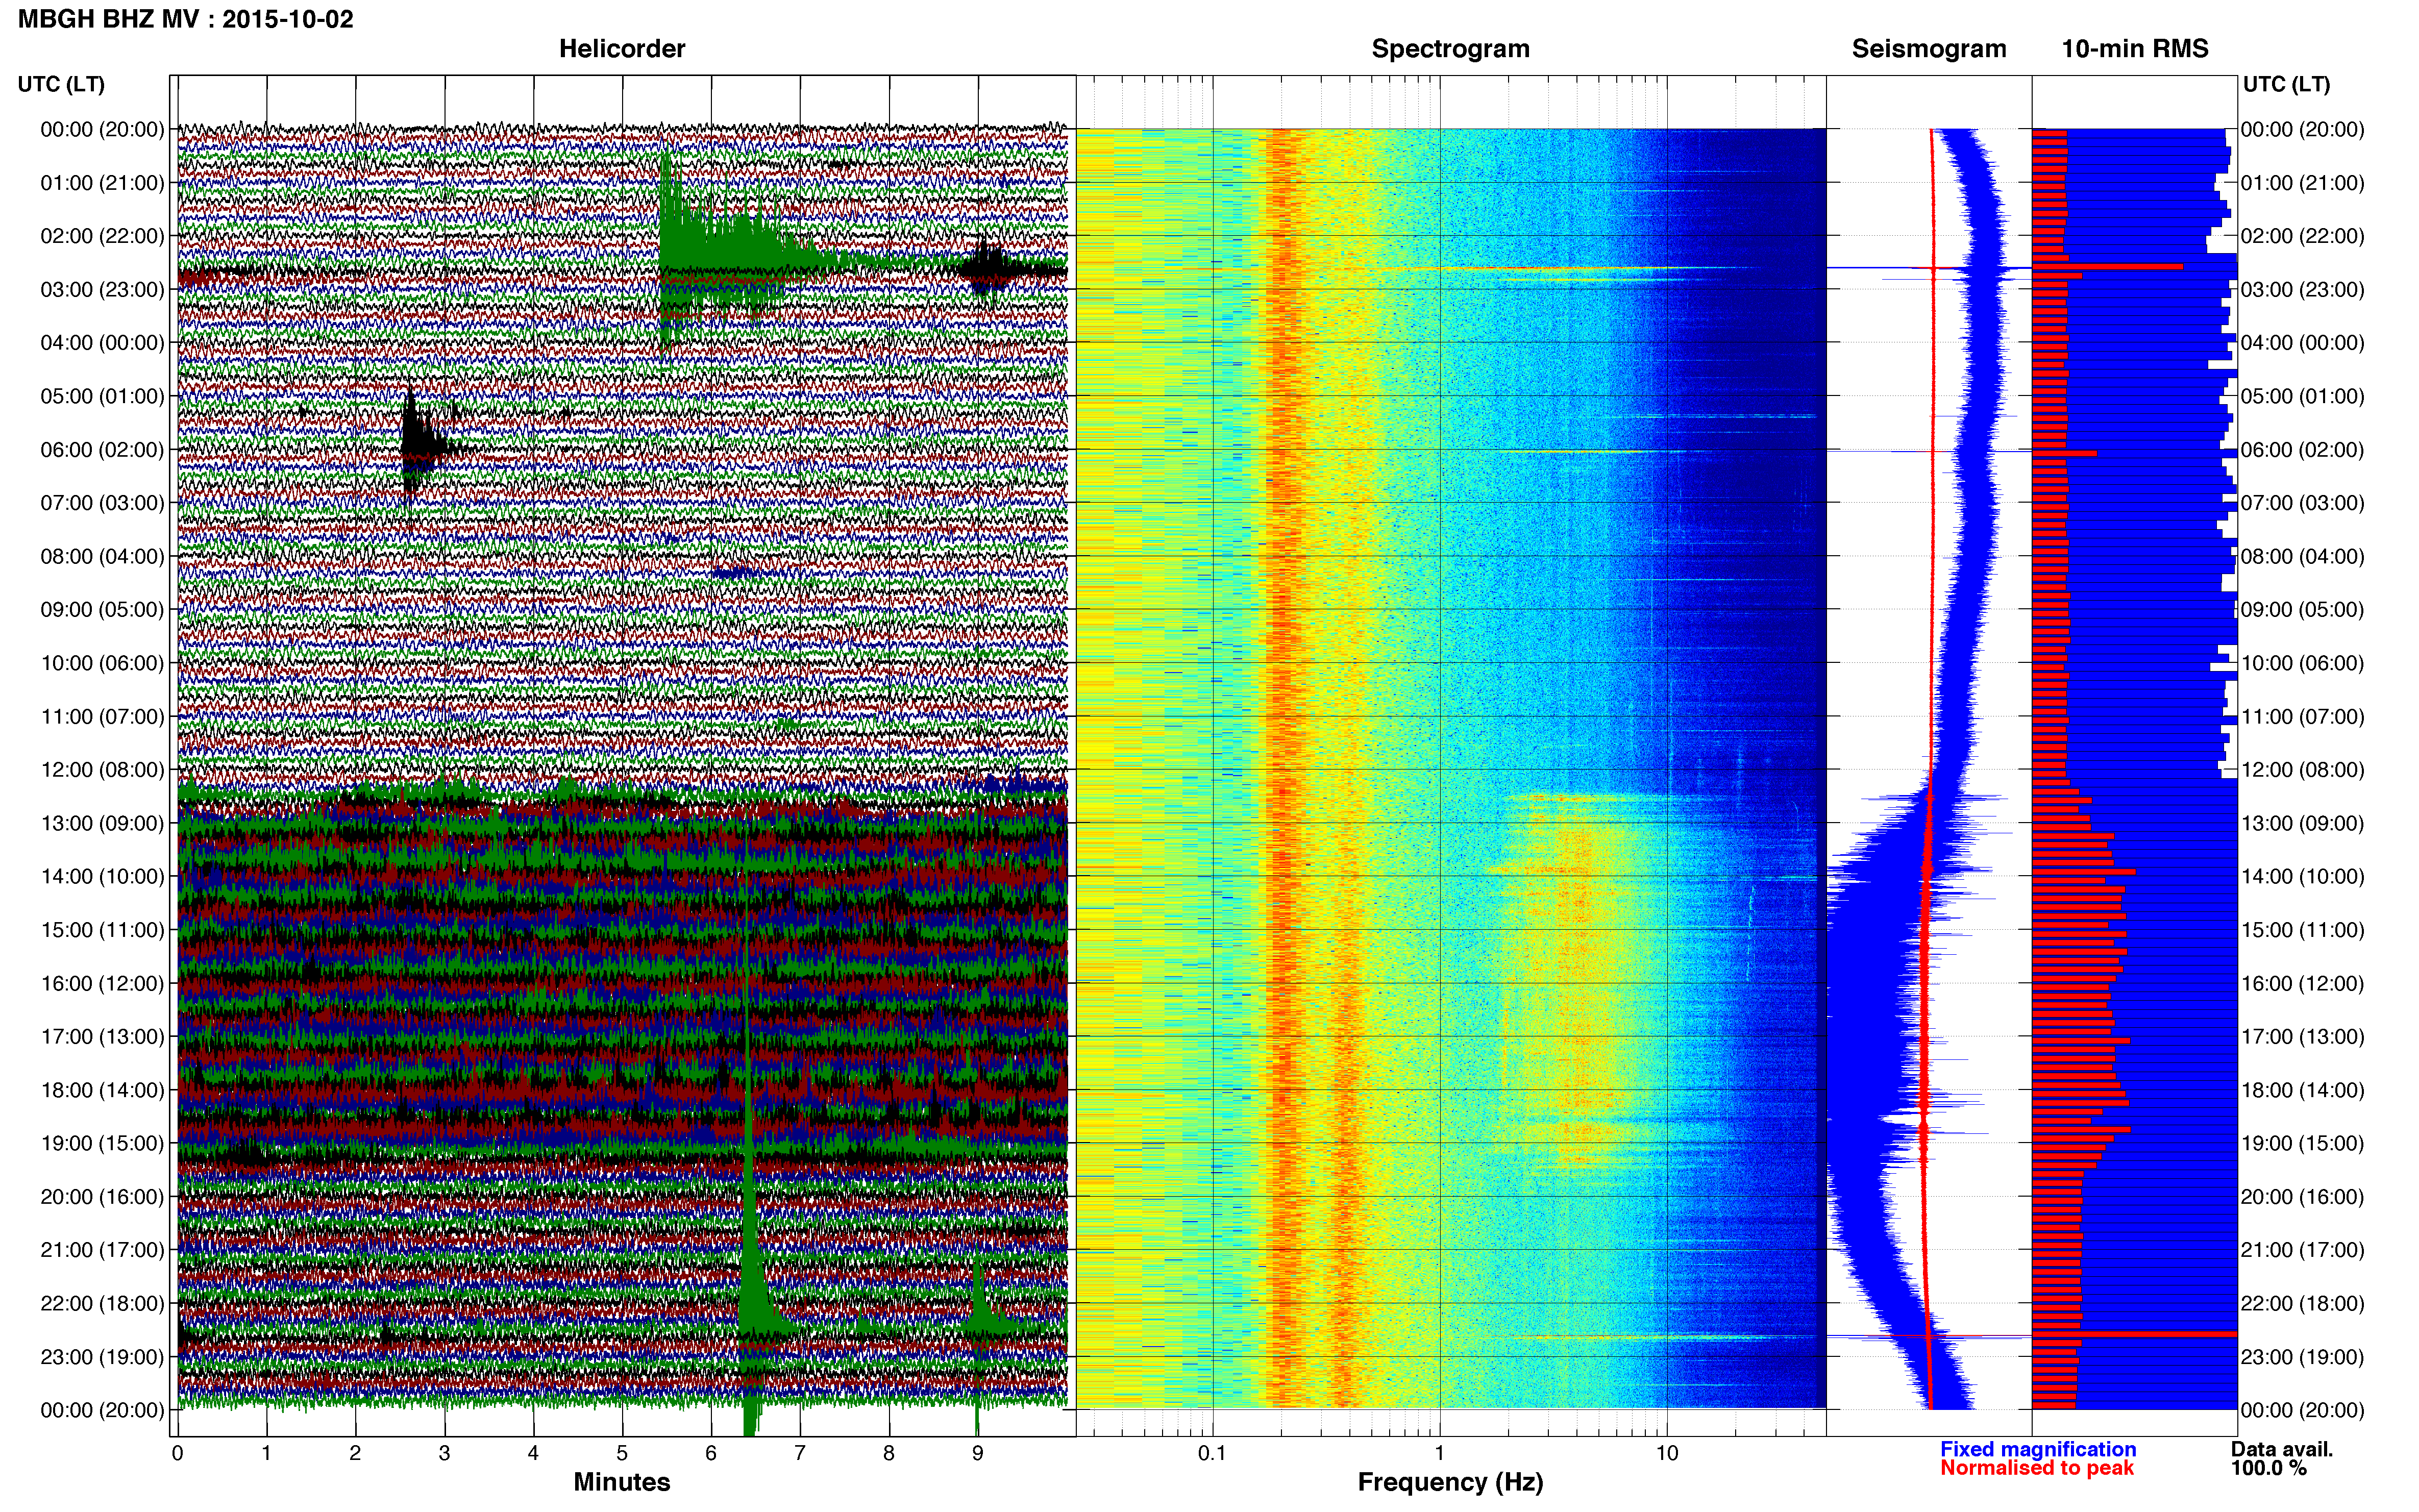The image size is (2419, 1512).
Task: Click right time label '01:00 (21:00)'
Action: pyautogui.click(x=2303, y=183)
